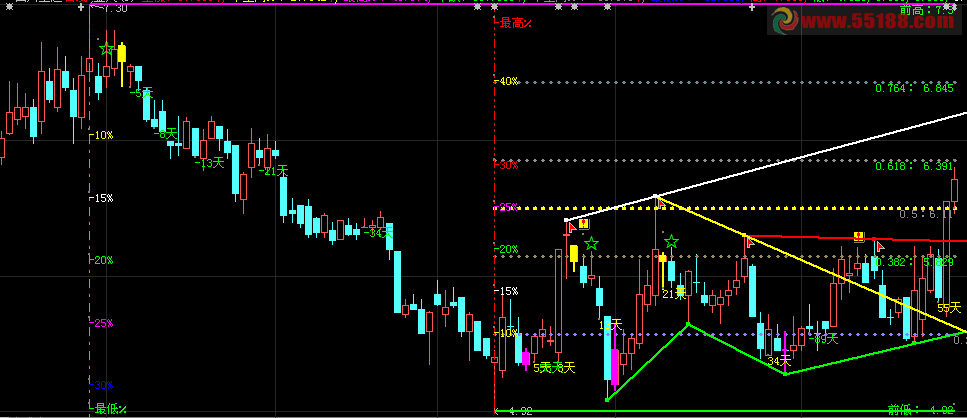Click the plus marker left of the 7.30 label
Image resolution: width=967 pixels, height=418 pixels.
click(81, 8)
